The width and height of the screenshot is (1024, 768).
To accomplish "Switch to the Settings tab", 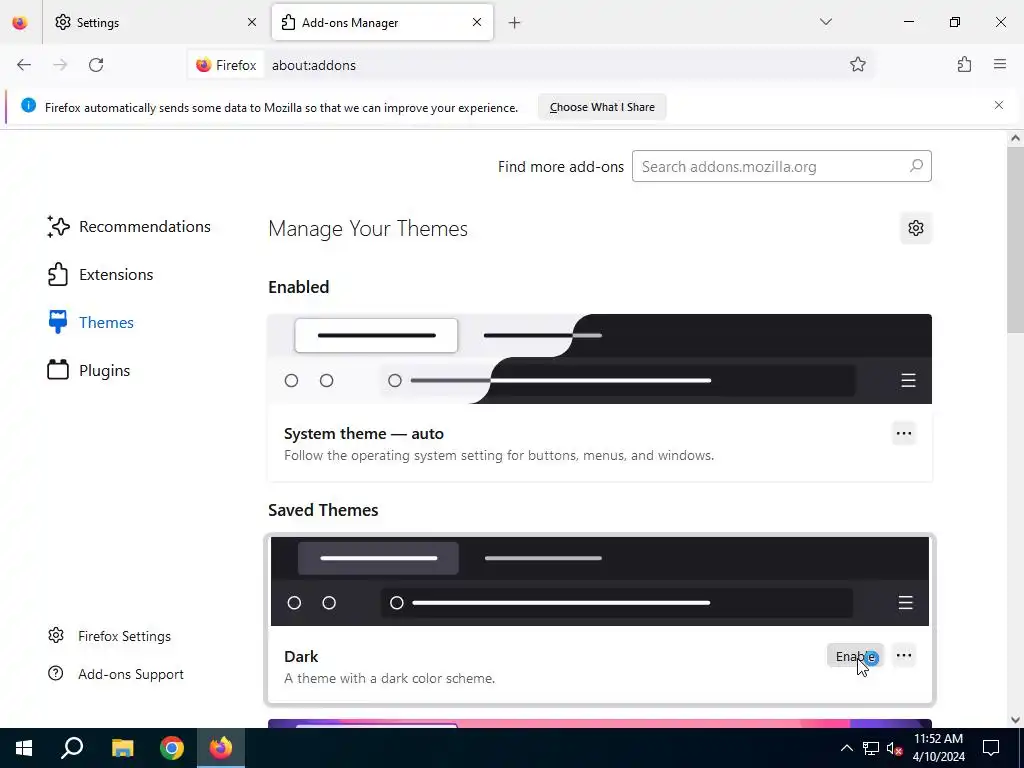I will coord(155,22).
